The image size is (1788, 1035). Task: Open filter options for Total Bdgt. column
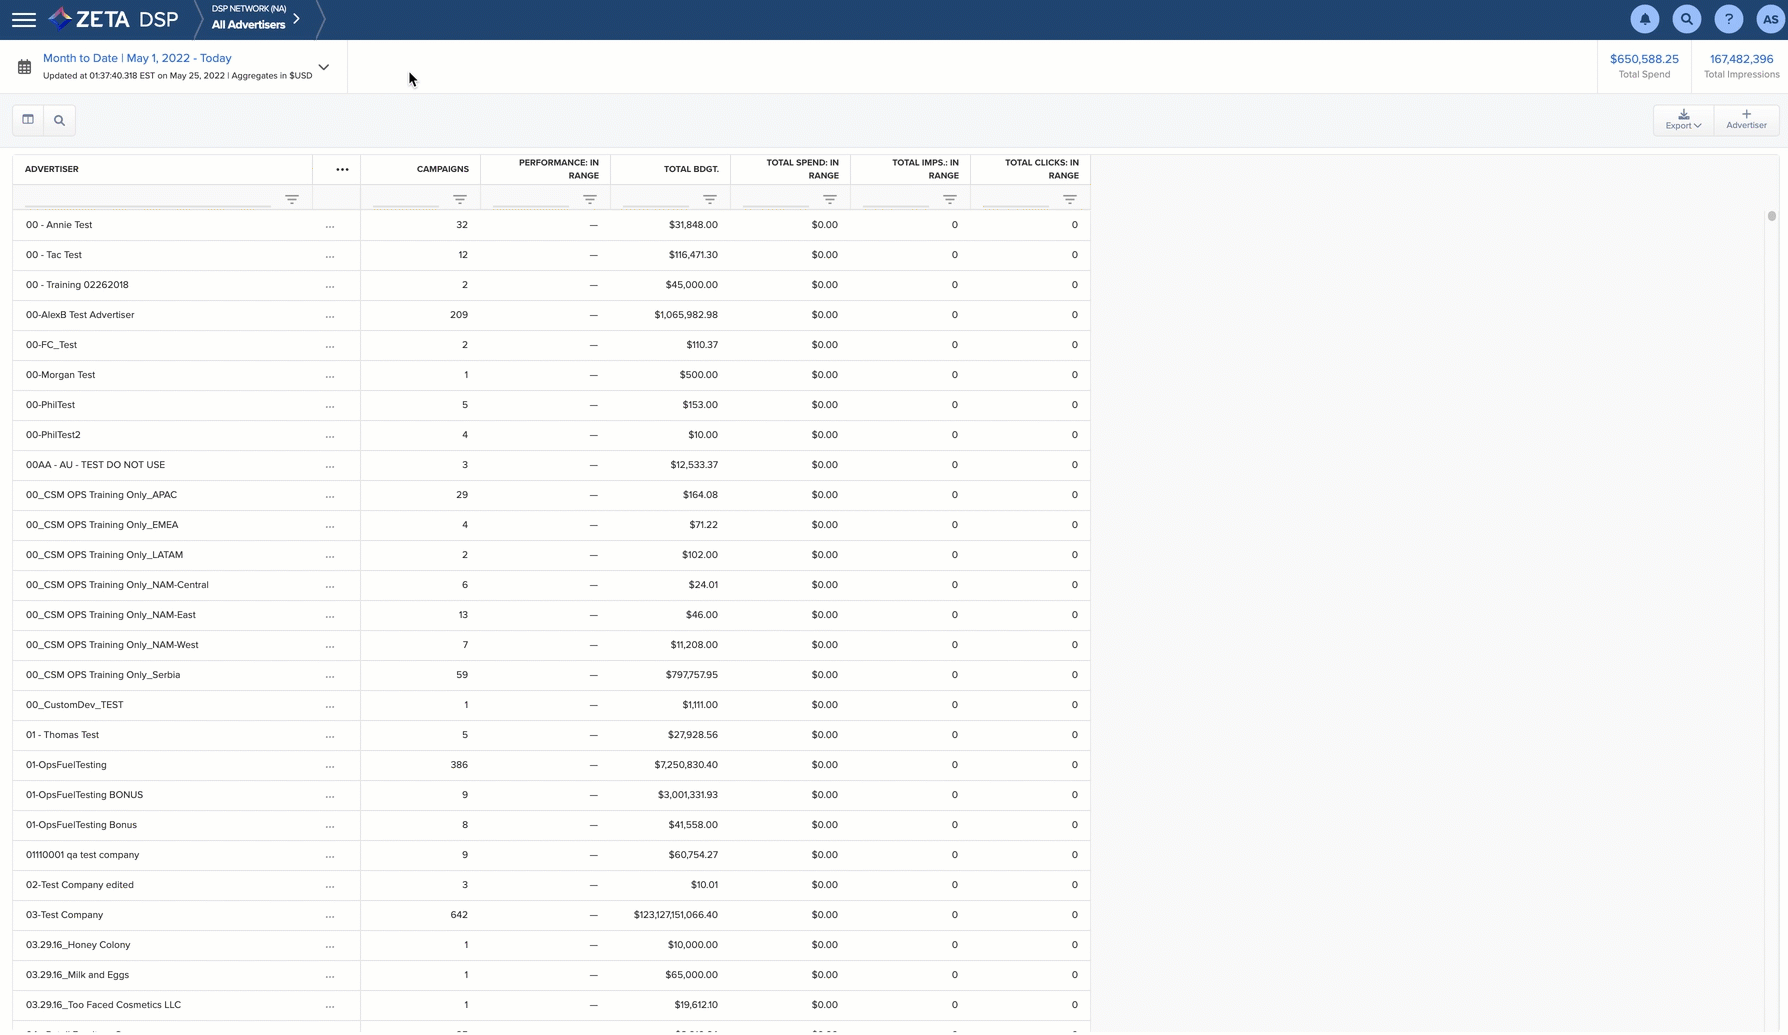tap(709, 200)
